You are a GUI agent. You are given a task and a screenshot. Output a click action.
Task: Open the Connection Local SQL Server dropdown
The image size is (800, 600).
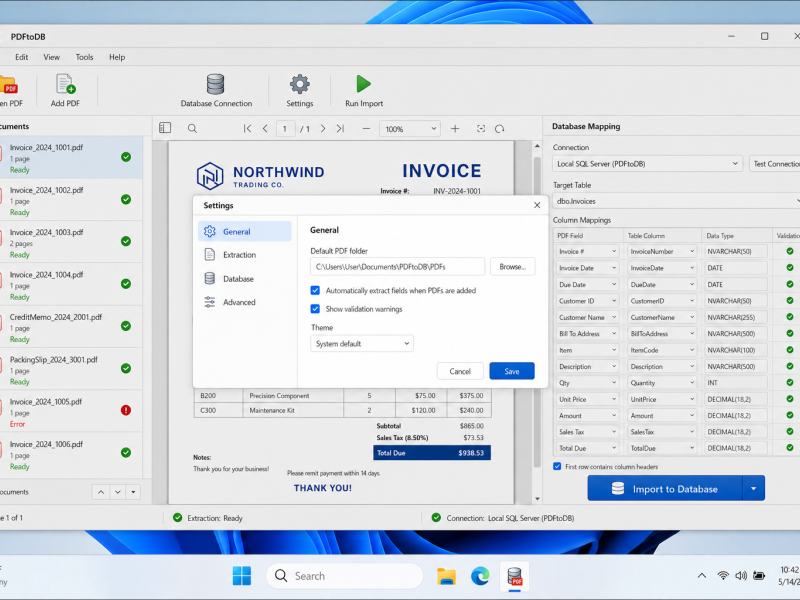pyautogui.click(x=646, y=164)
